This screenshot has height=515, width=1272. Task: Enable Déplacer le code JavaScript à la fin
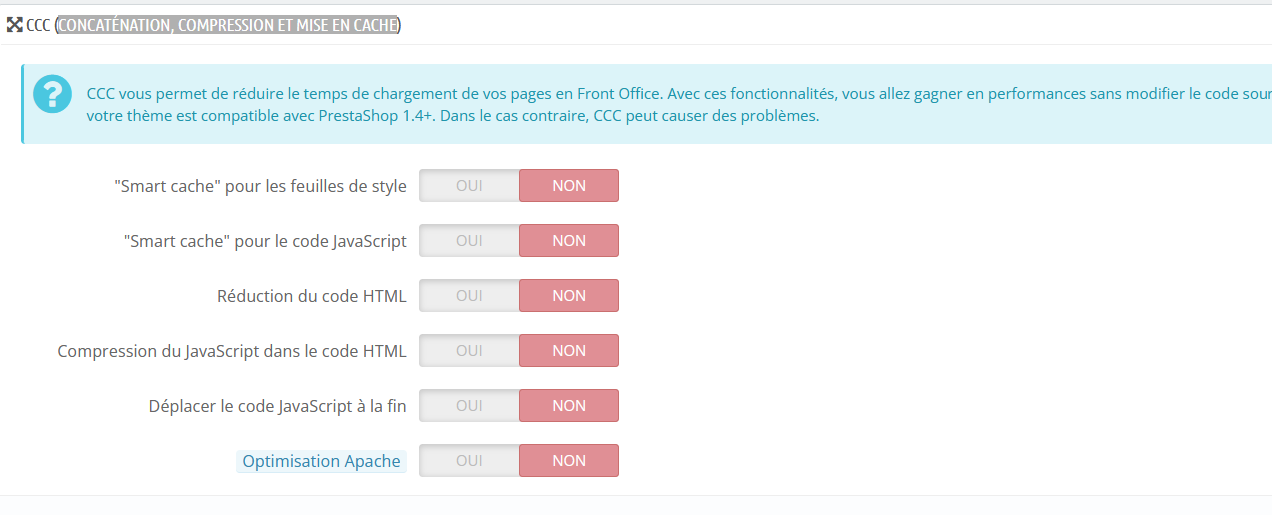pos(469,405)
